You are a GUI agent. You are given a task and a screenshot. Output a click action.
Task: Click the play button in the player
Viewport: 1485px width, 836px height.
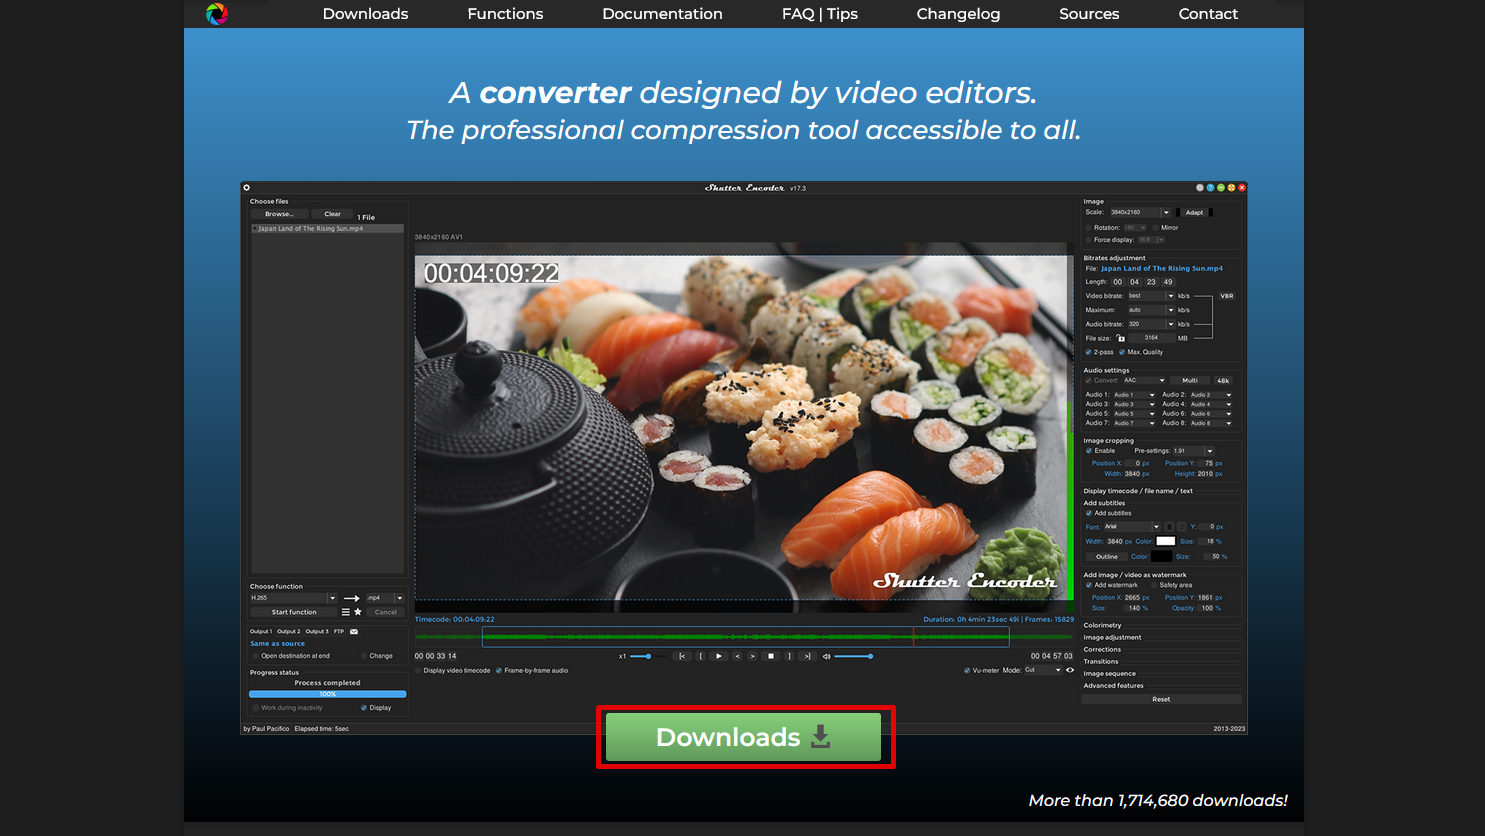[x=719, y=656]
